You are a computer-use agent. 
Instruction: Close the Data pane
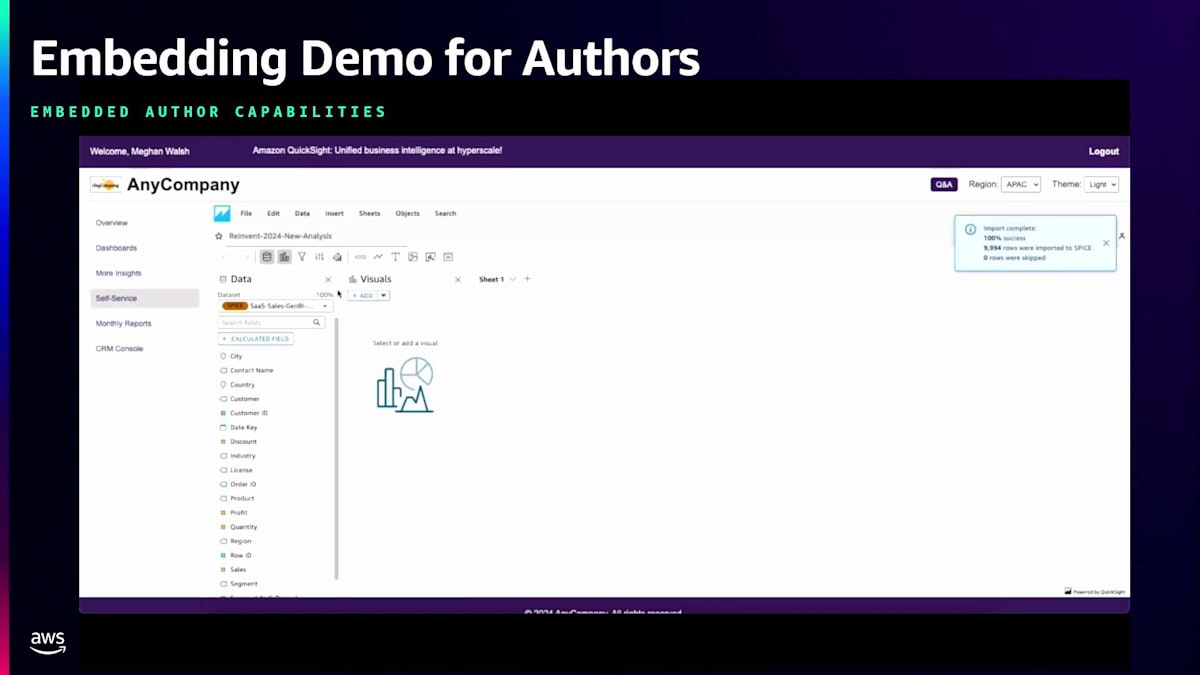tap(328, 280)
